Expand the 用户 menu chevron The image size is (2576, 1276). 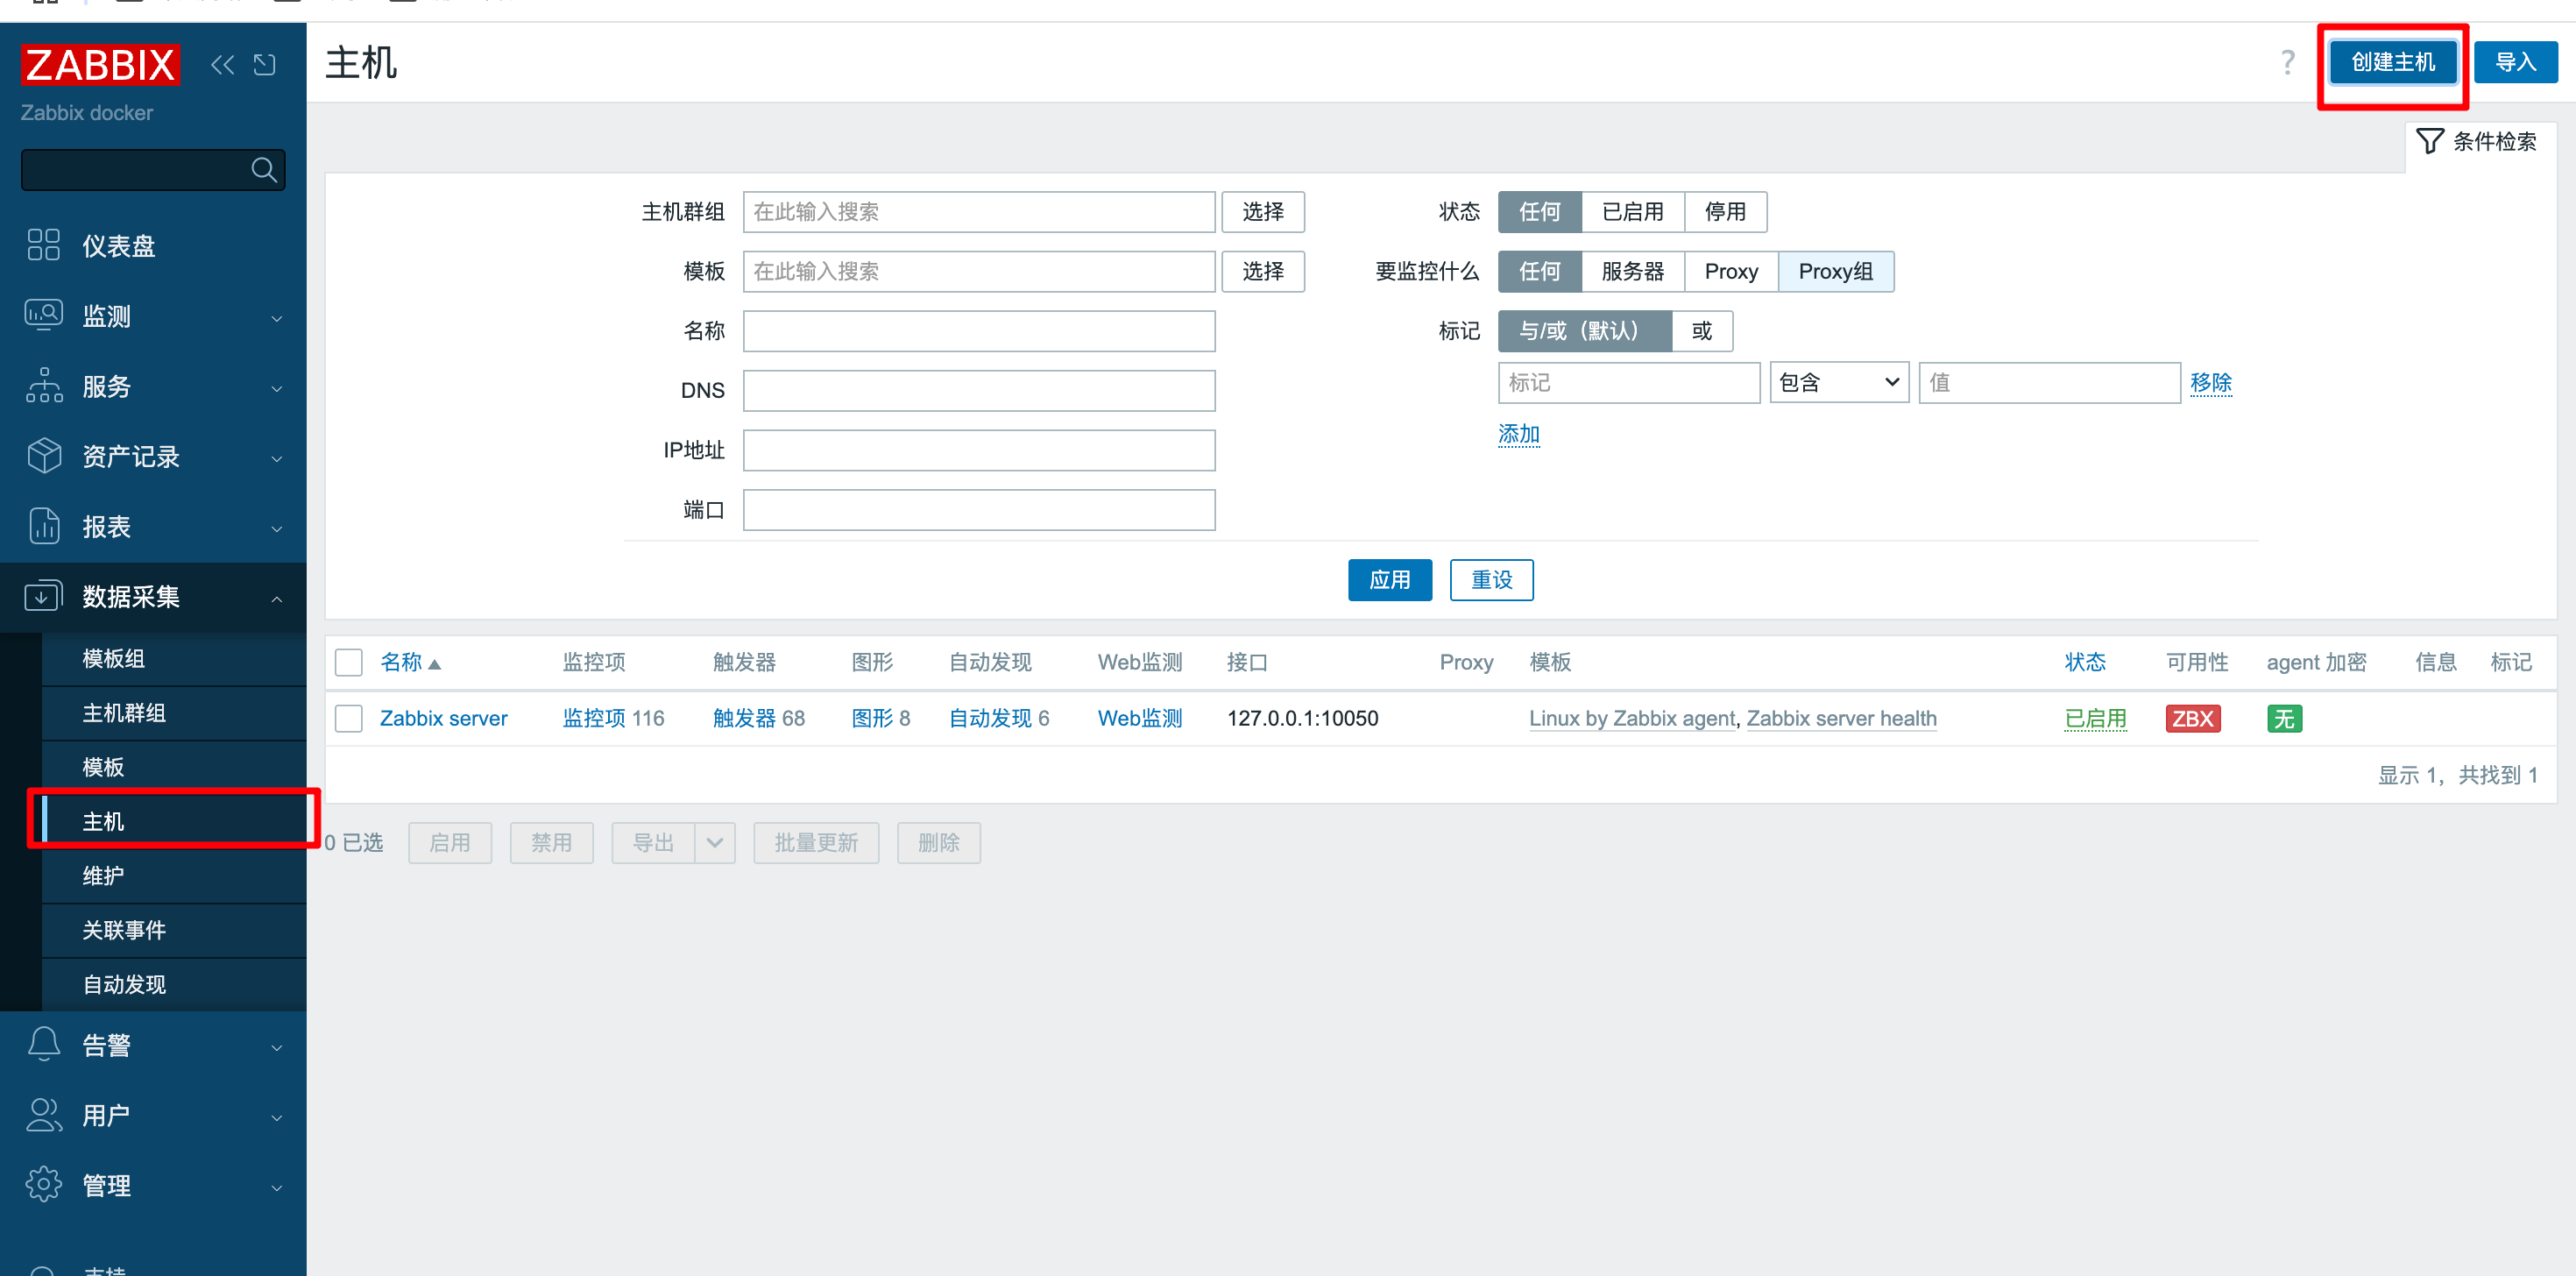[277, 1118]
